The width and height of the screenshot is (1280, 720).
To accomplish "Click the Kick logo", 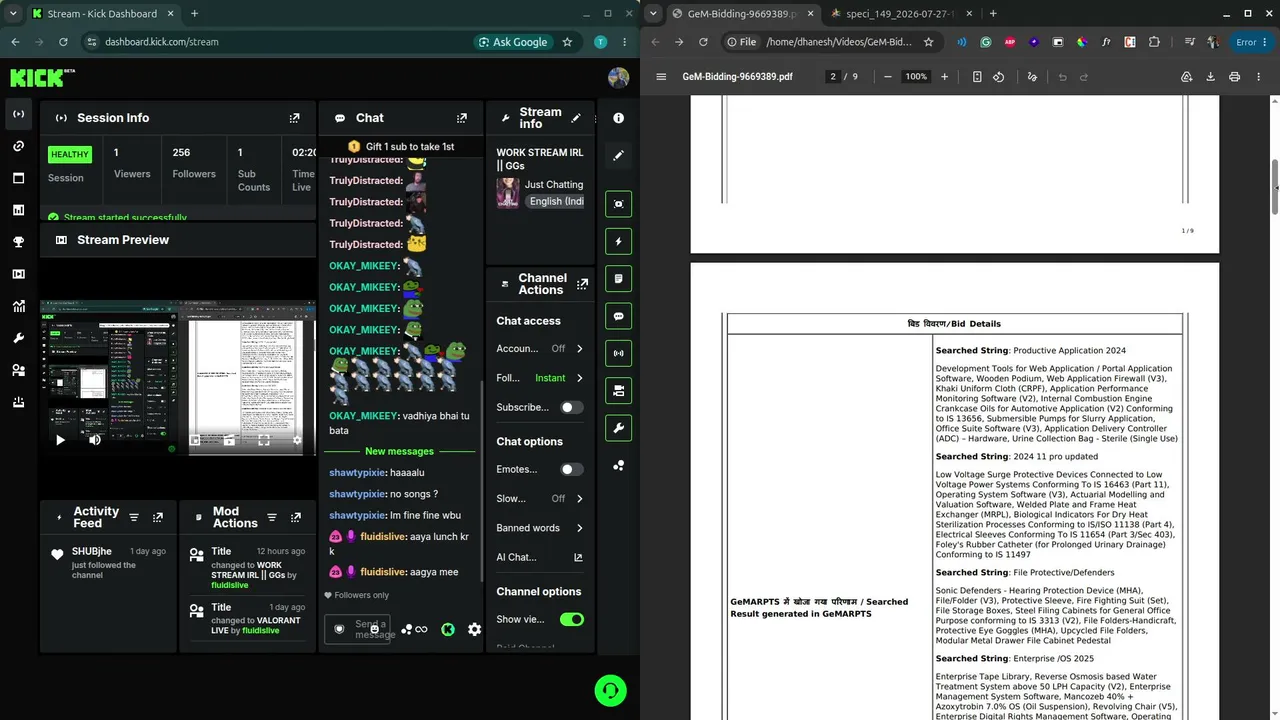I will pyautogui.click(x=42, y=77).
